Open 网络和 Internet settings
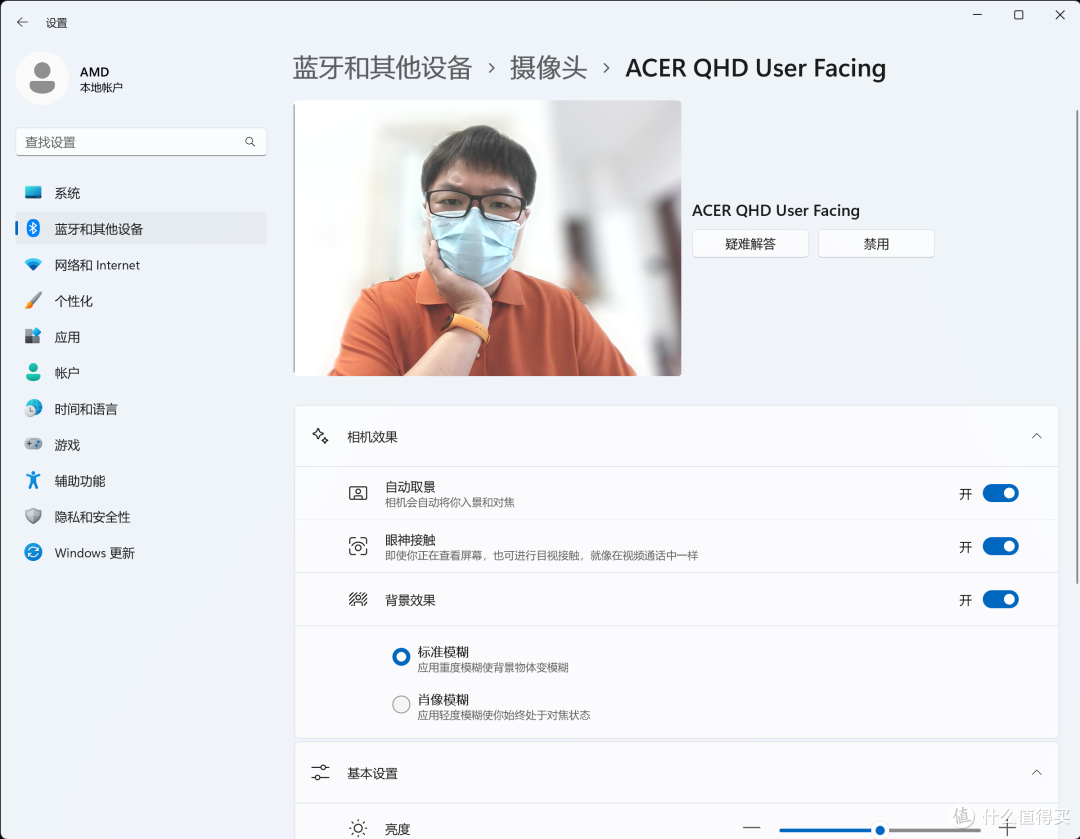This screenshot has height=839, width=1080. coord(141,265)
